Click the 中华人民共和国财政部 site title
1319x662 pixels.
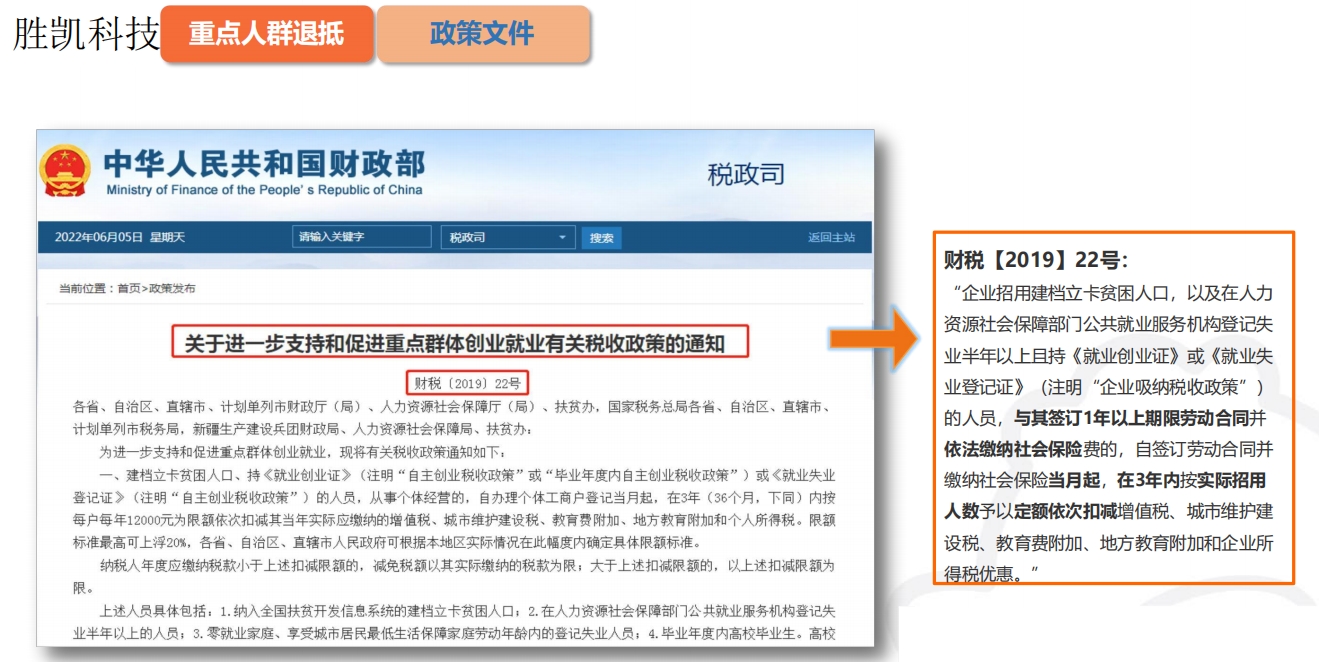coord(264,163)
